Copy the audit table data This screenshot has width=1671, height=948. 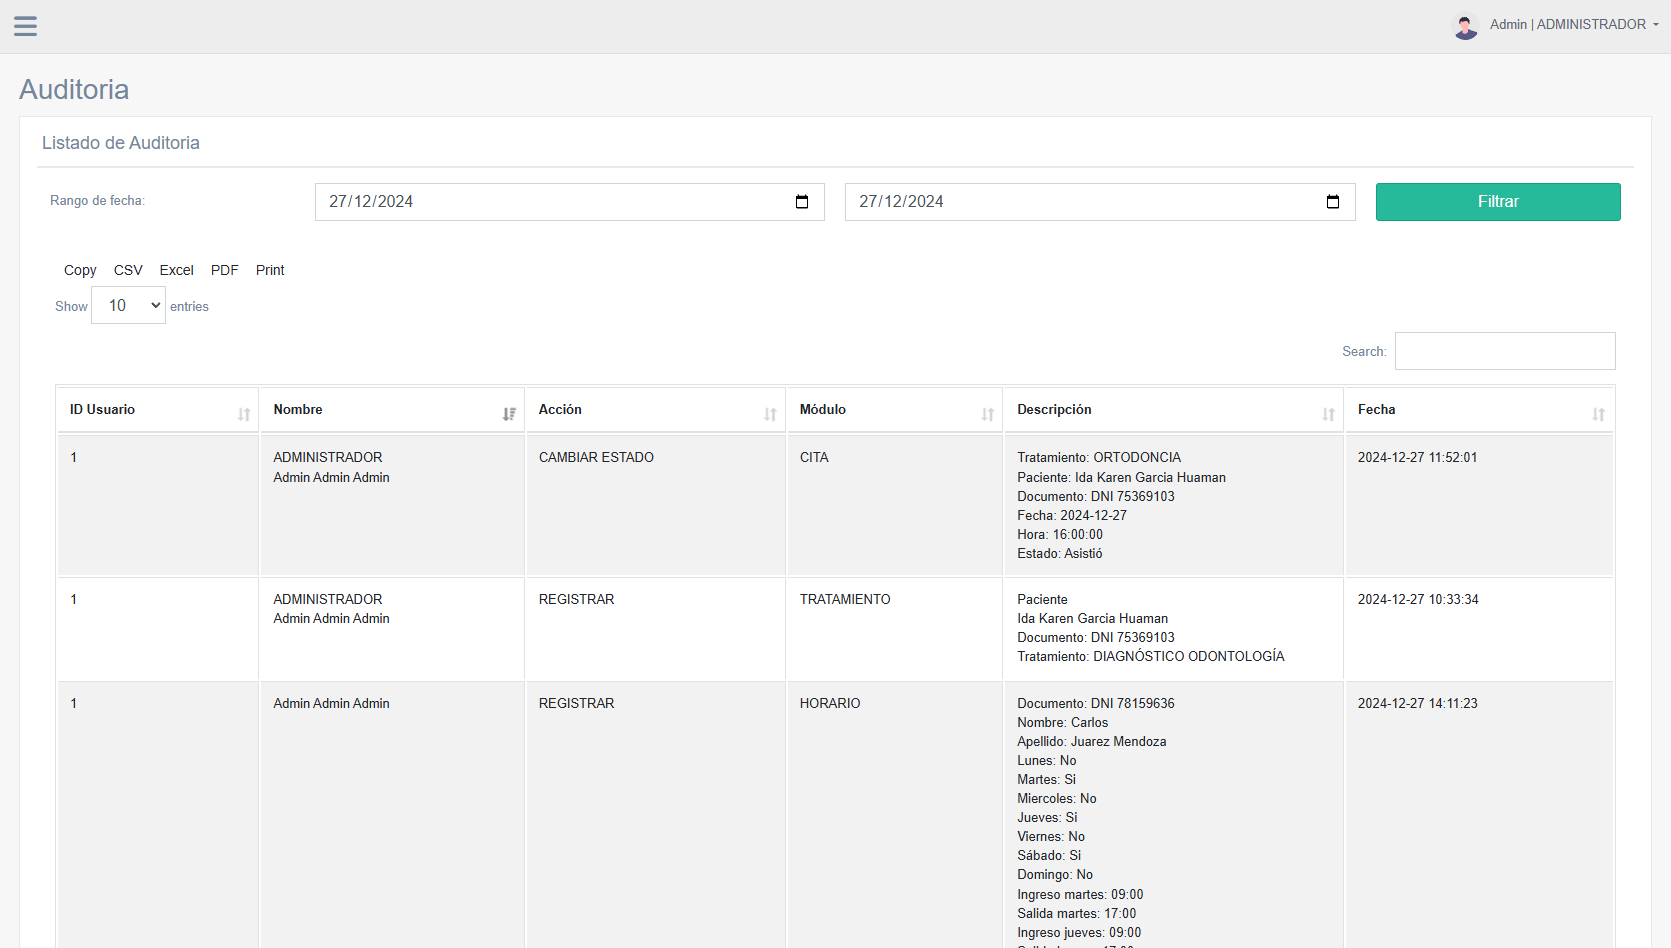click(80, 270)
